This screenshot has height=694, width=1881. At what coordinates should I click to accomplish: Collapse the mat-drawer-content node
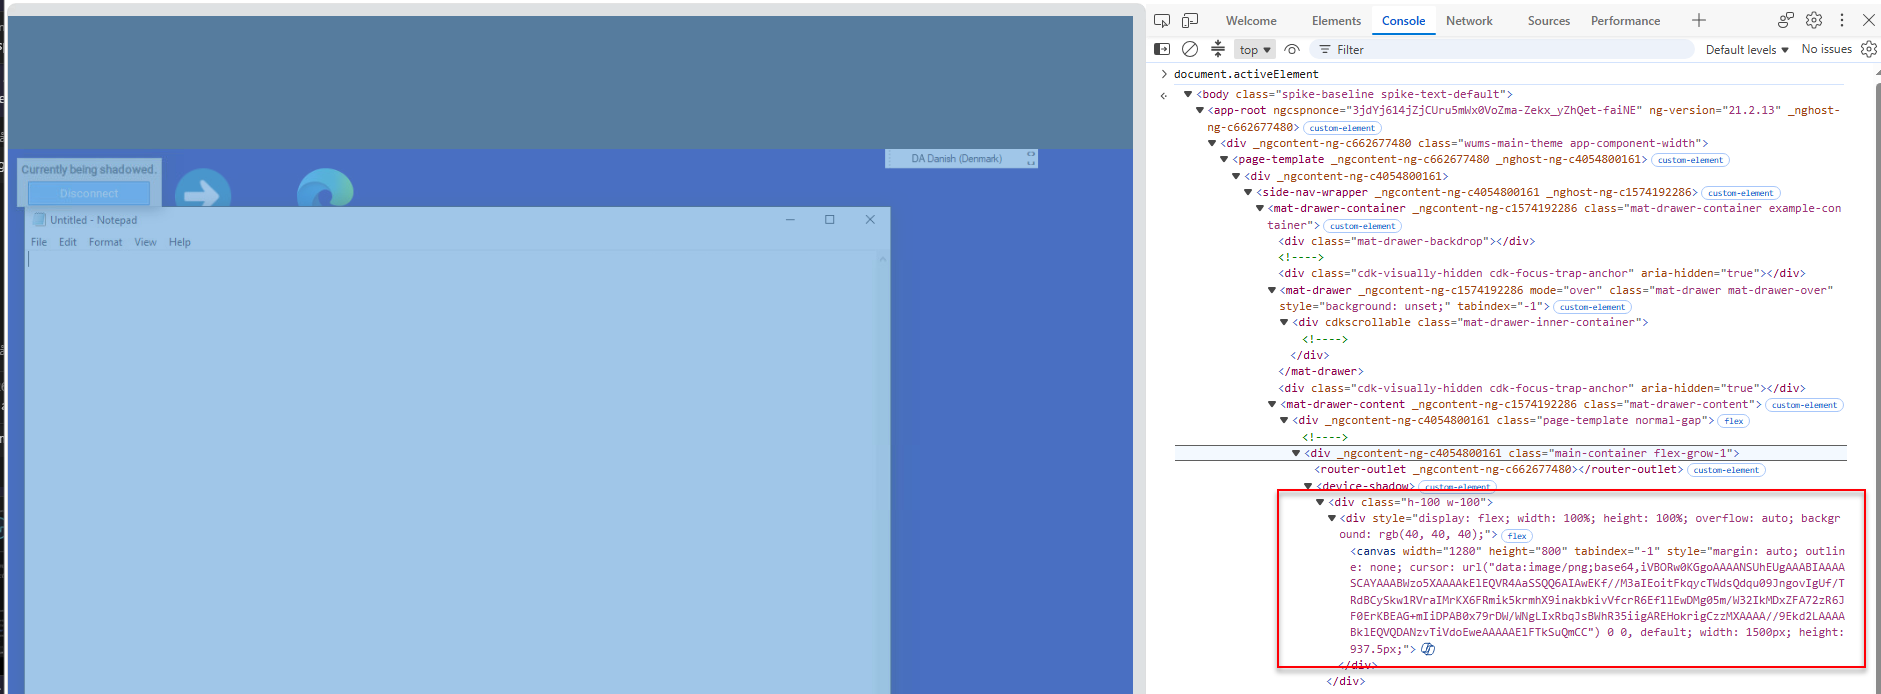coord(1272,404)
